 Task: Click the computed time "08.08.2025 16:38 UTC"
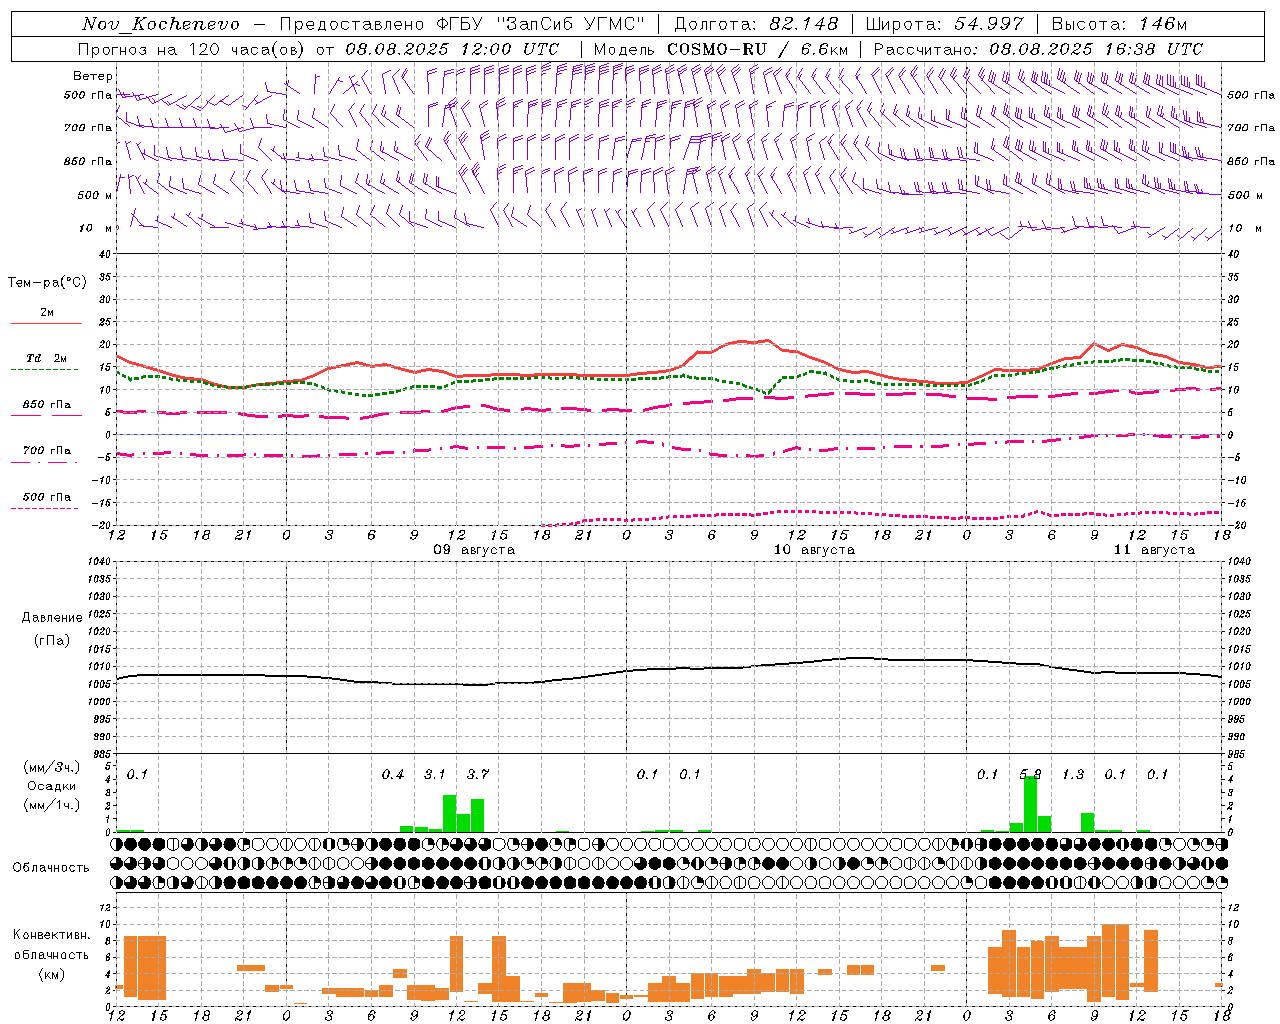1096,49
